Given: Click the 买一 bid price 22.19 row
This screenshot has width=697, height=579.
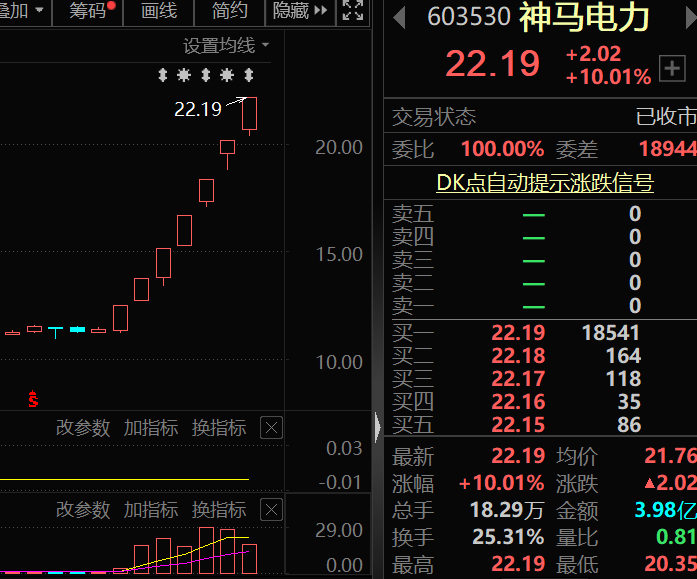Looking at the screenshot, I should point(518,333).
